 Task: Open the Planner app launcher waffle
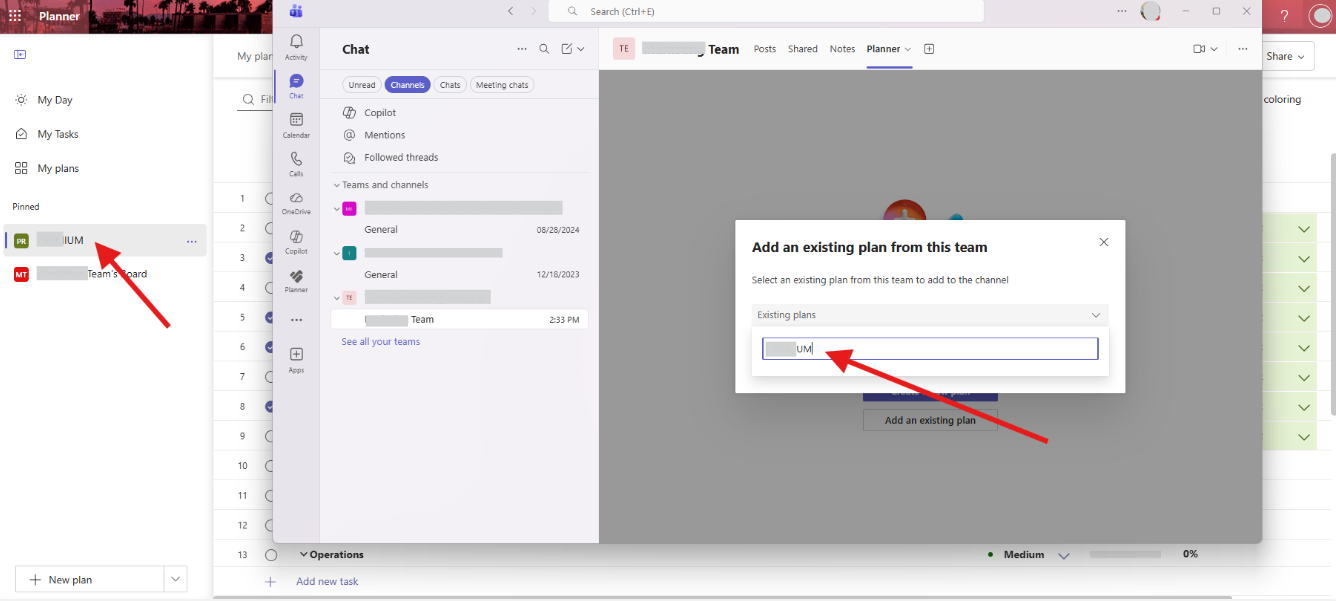click(15, 16)
